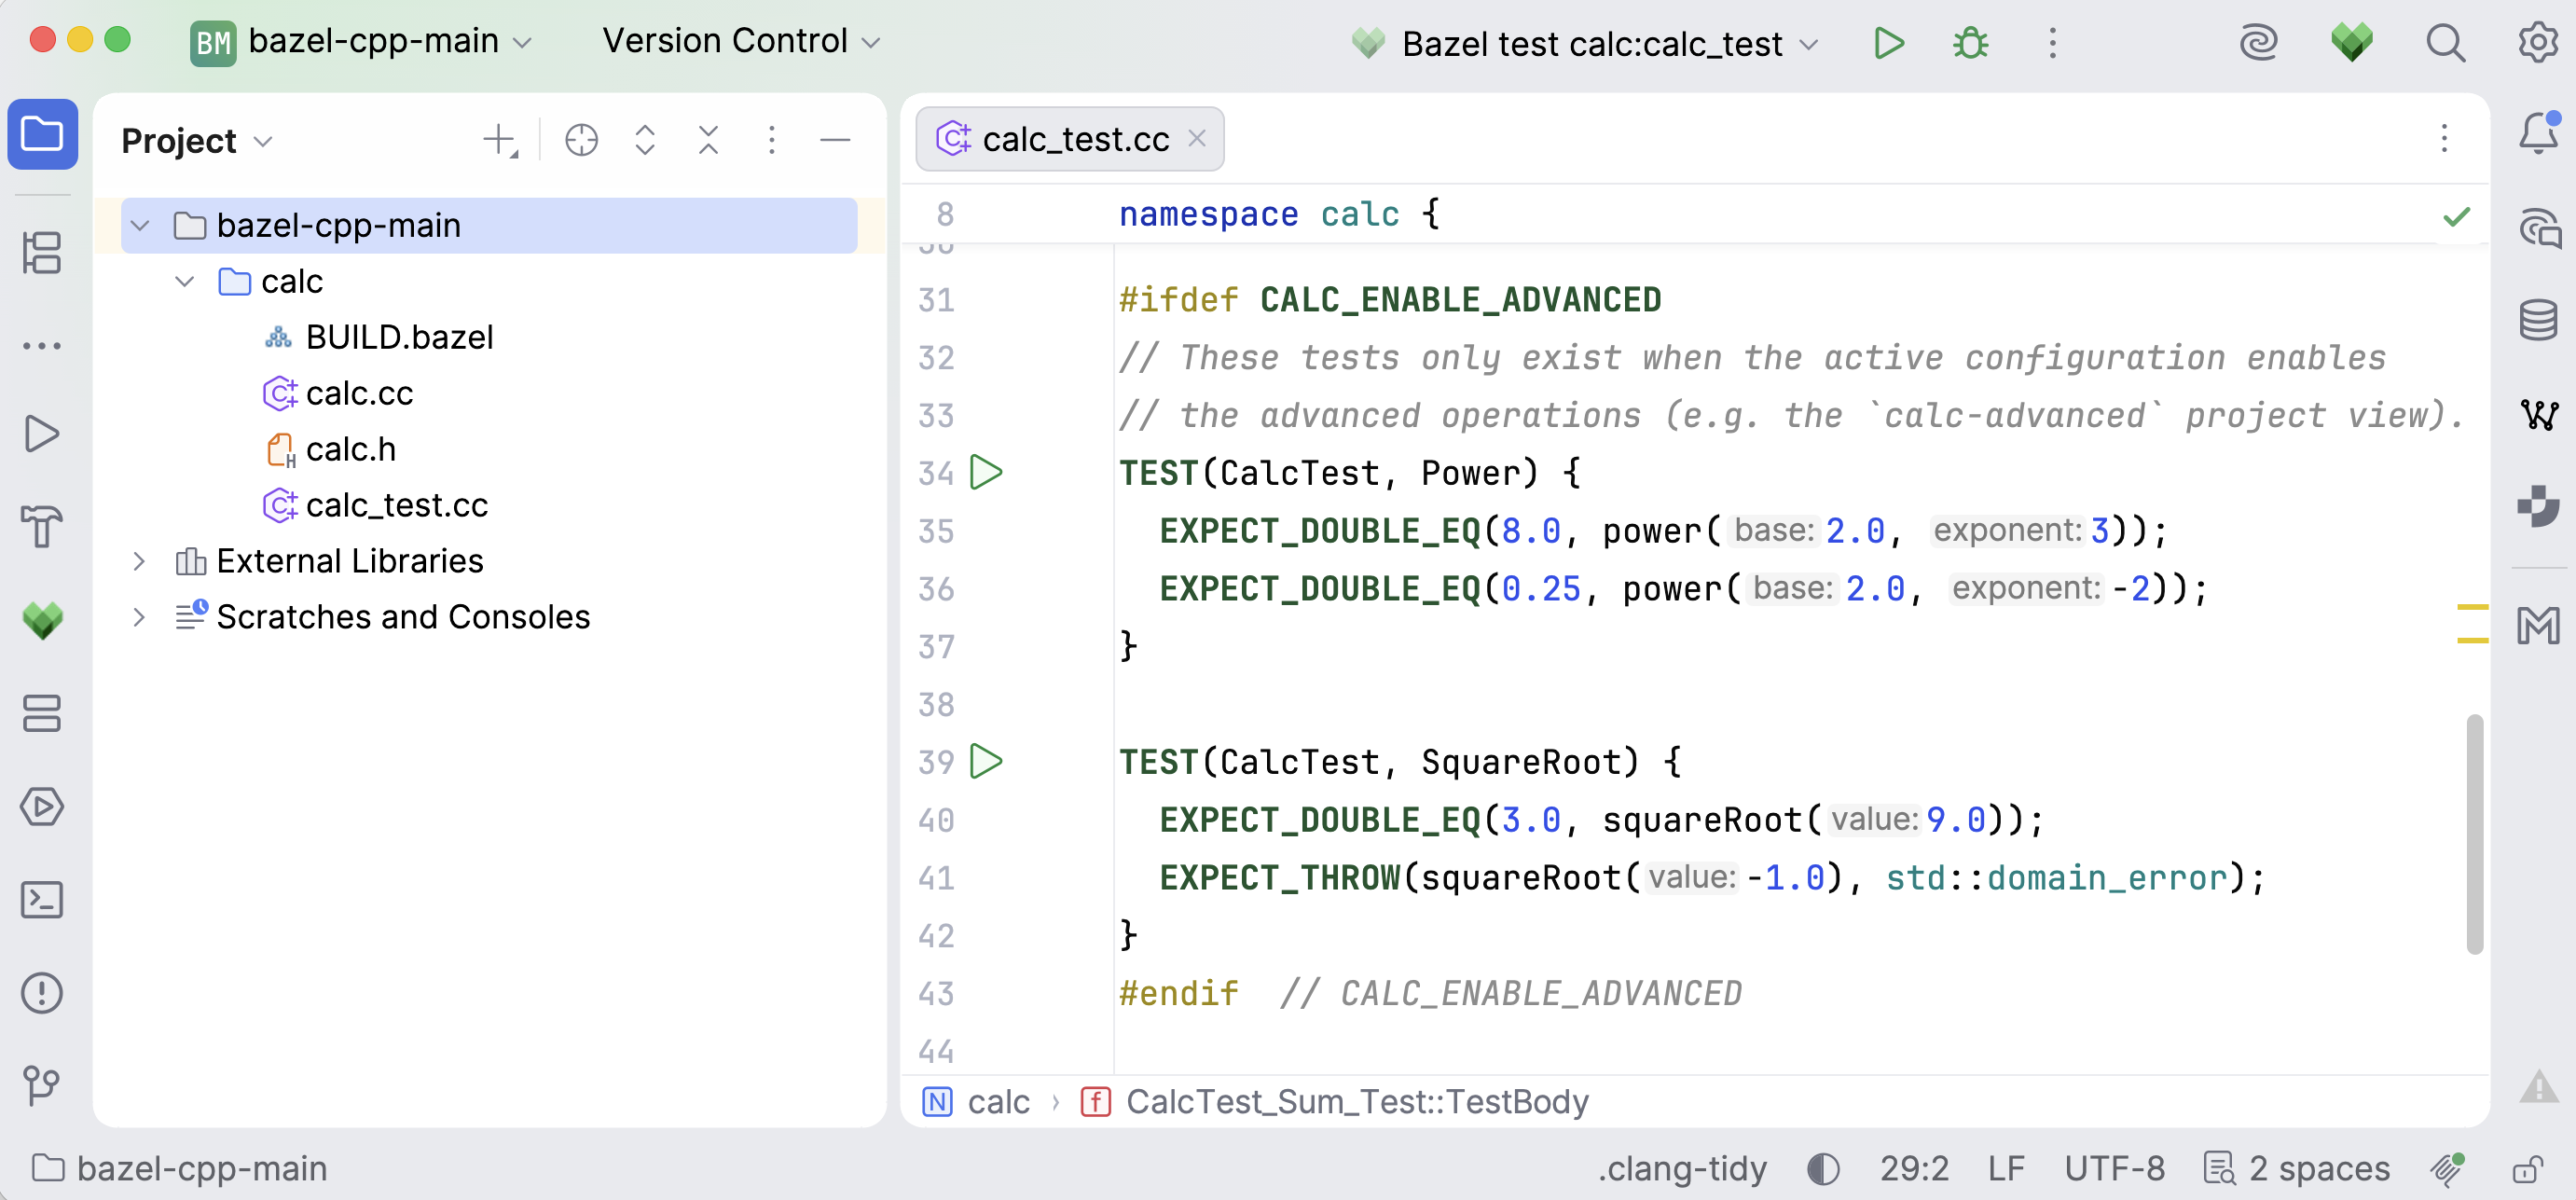Open the Terminal tool window
2576x1200 pixels.
[42, 900]
